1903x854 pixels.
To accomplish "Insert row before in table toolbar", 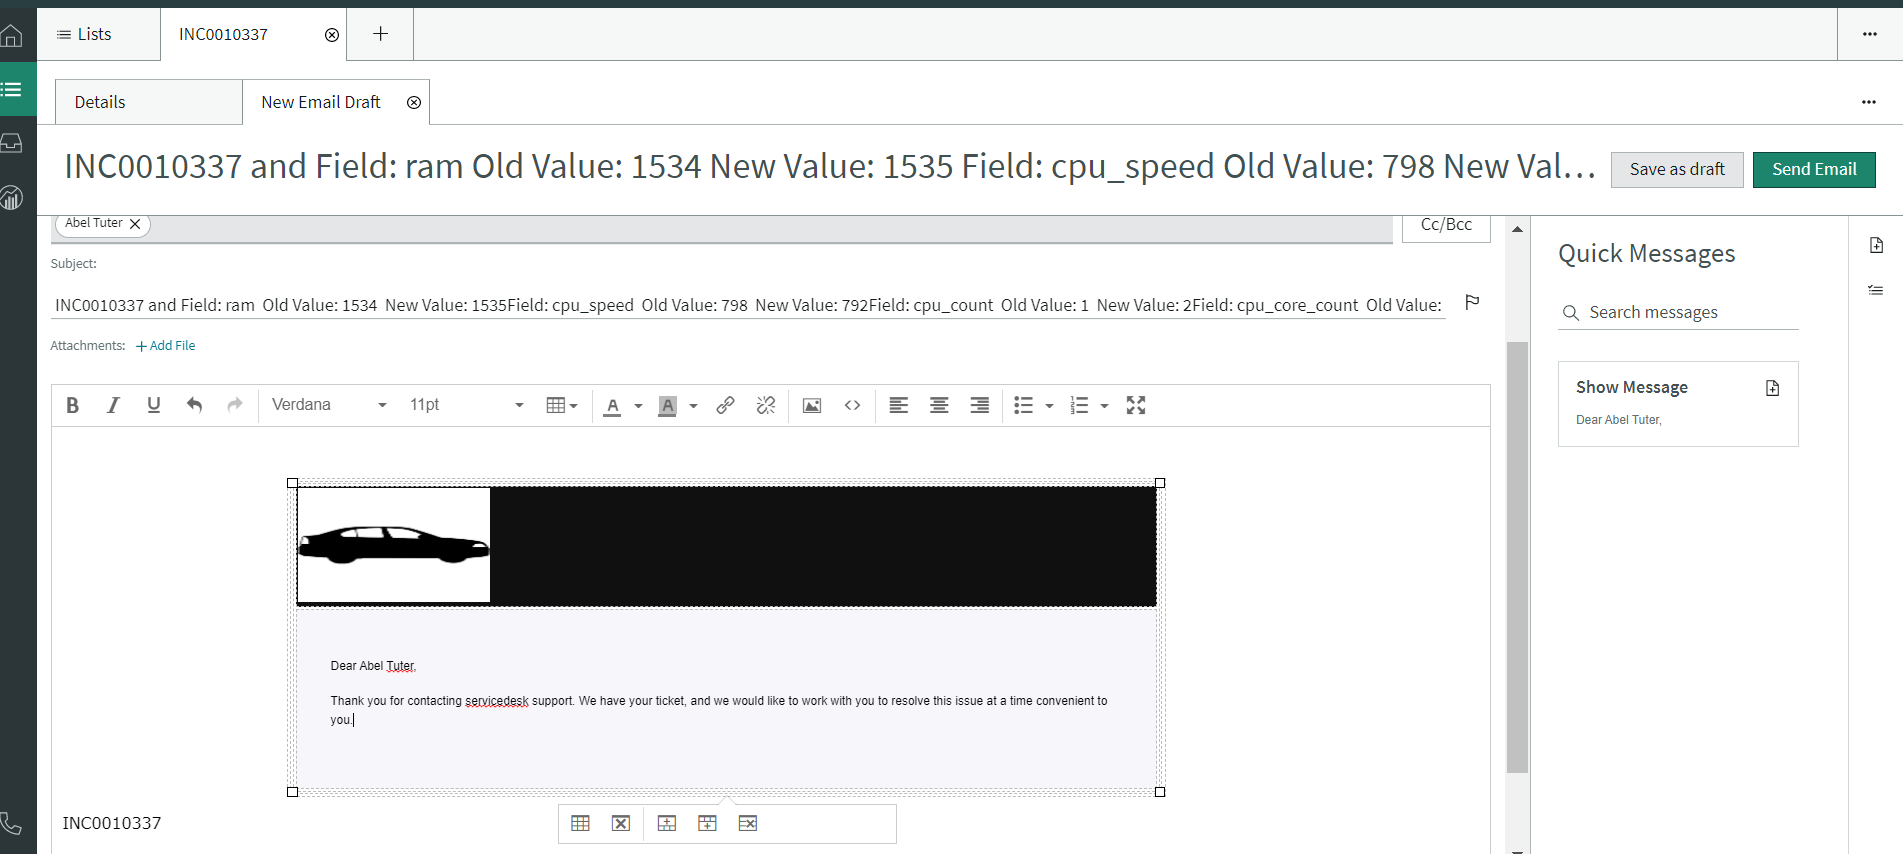I will (667, 823).
